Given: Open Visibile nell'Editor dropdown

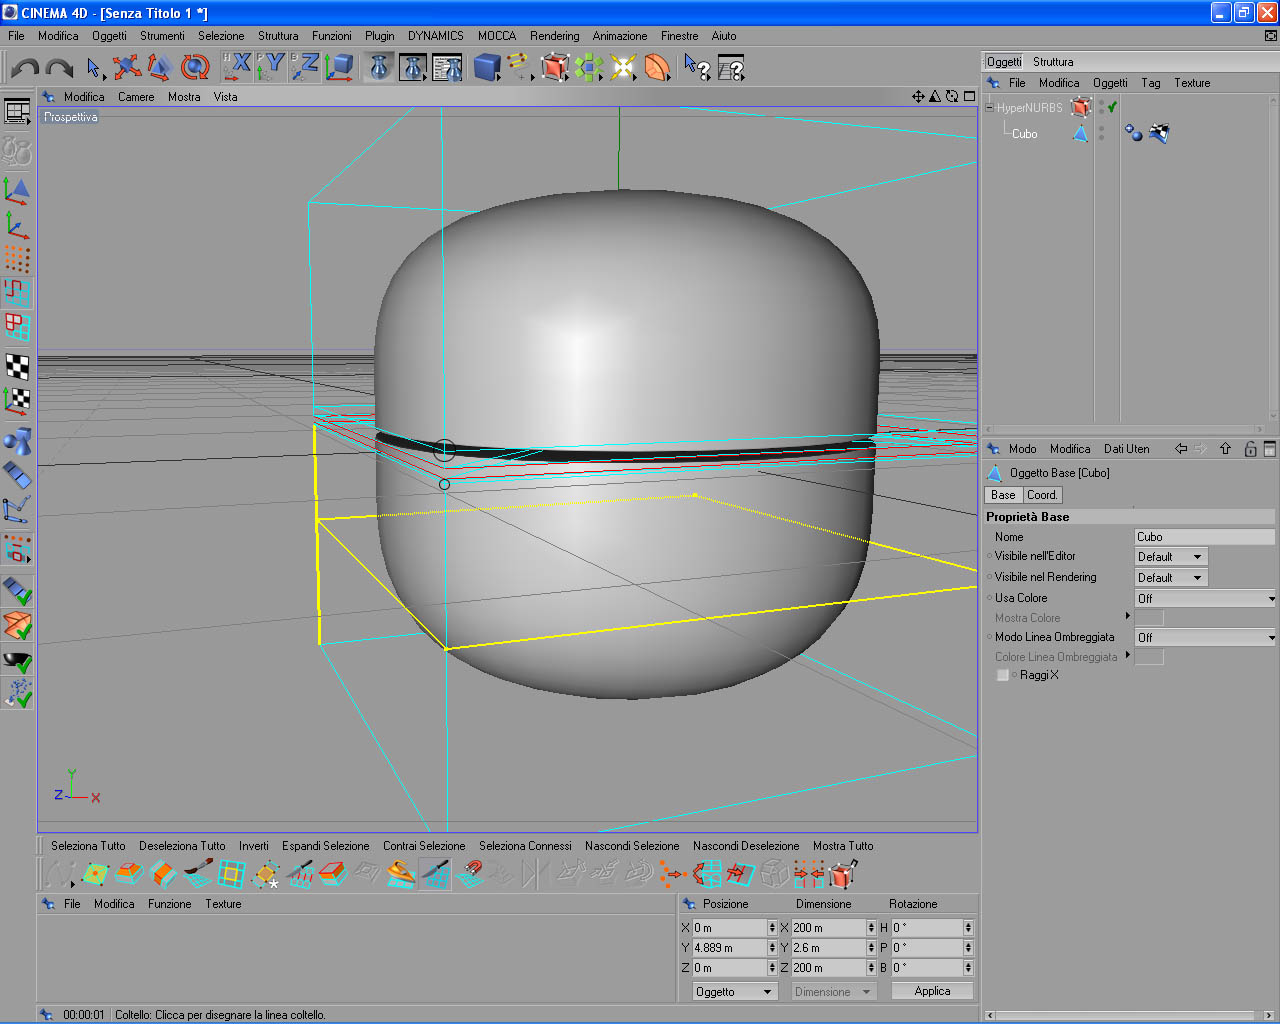Looking at the screenshot, I should coord(1171,557).
